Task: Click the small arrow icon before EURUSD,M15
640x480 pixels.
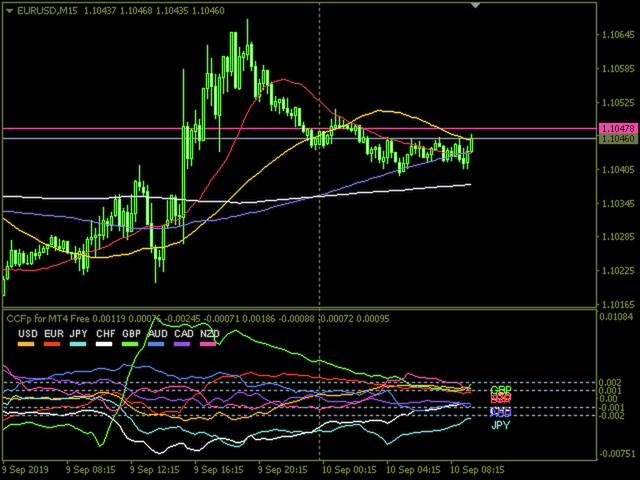Action: click(x=8, y=11)
